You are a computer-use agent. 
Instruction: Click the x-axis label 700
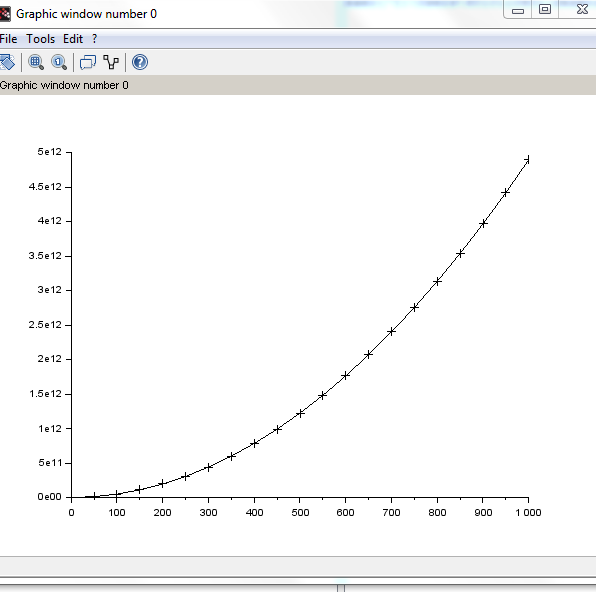[391, 513]
